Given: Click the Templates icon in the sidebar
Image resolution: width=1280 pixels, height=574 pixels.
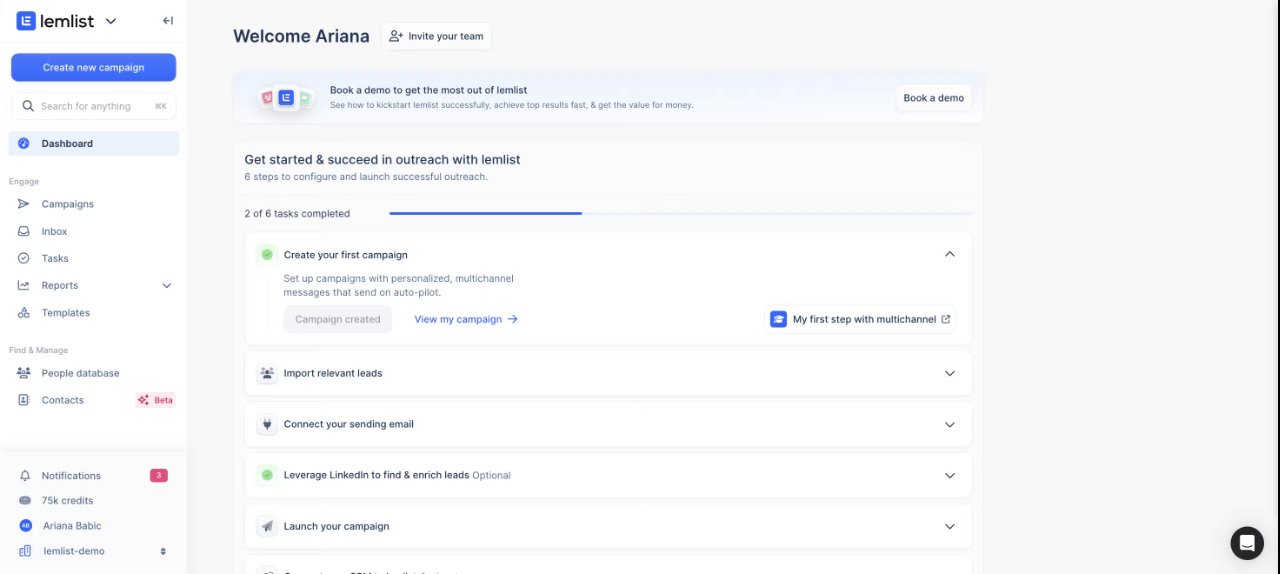Looking at the screenshot, I should tap(24, 313).
